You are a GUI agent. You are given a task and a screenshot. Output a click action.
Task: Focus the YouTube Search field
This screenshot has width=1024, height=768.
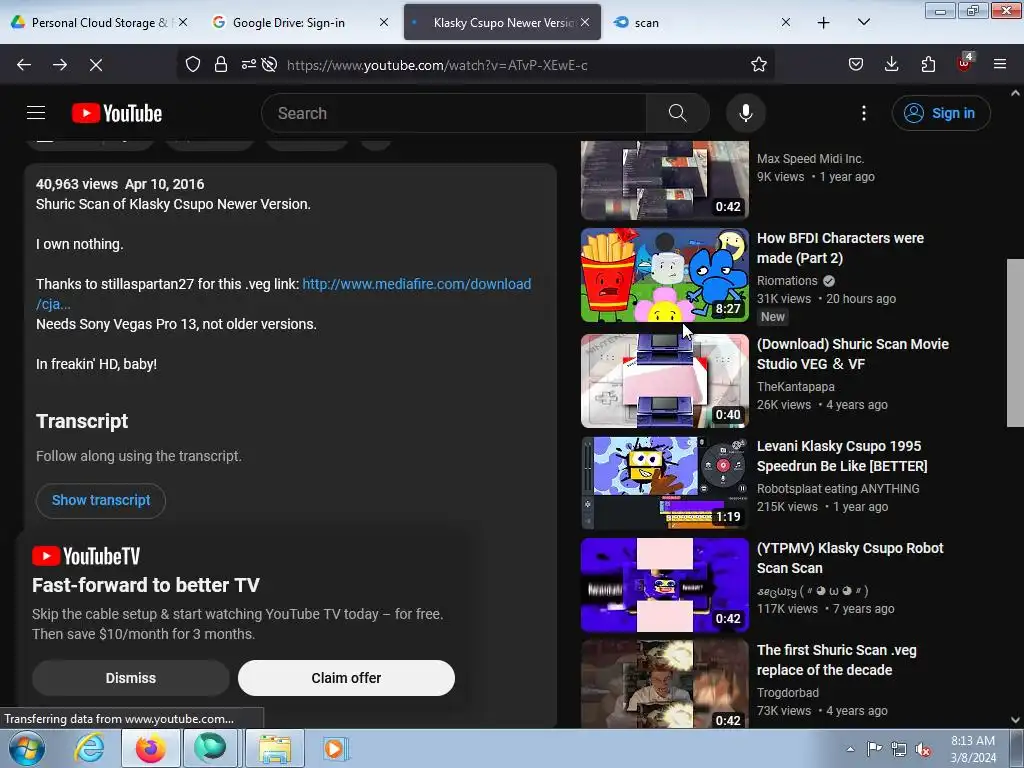click(x=454, y=113)
